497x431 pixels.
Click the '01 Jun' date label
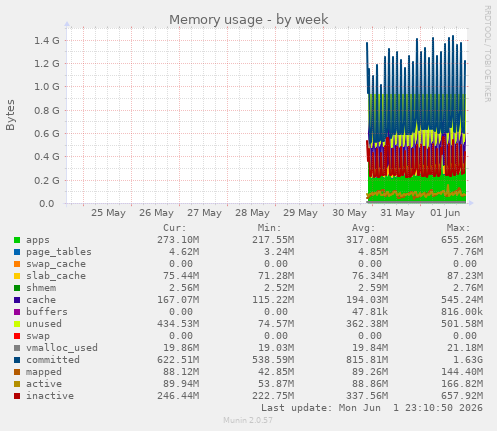tap(445, 213)
